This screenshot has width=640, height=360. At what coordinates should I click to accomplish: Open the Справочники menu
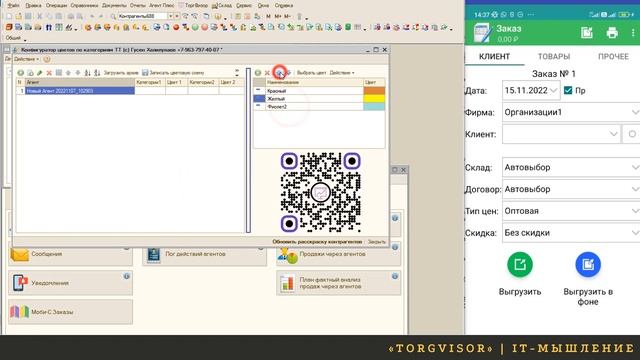pyautogui.click(x=84, y=5)
